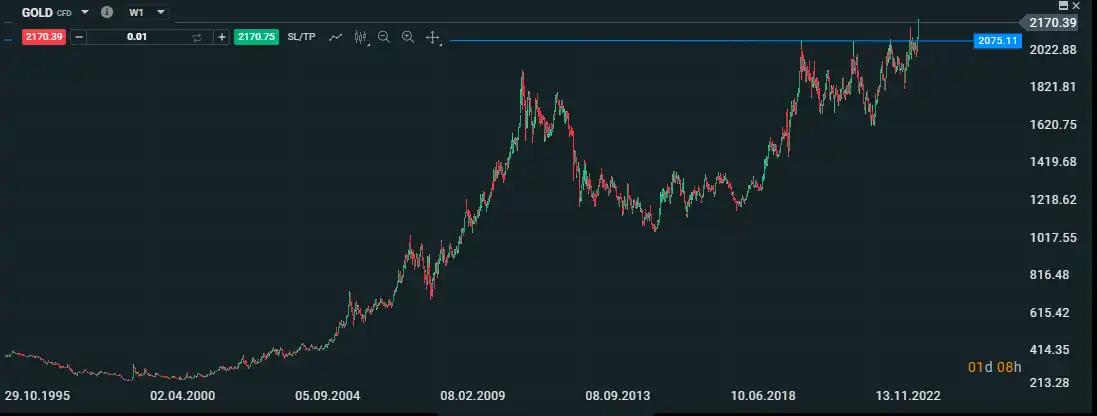Viewport: 1097px width, 416px height.
Task: Select the crosshair cursor tool
Action: [x=433, y=37]
